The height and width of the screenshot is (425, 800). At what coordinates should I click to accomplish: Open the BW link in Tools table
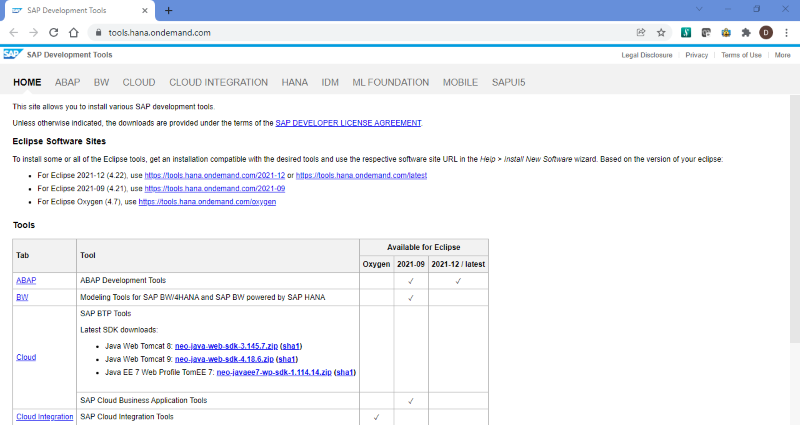pos(22,297)
